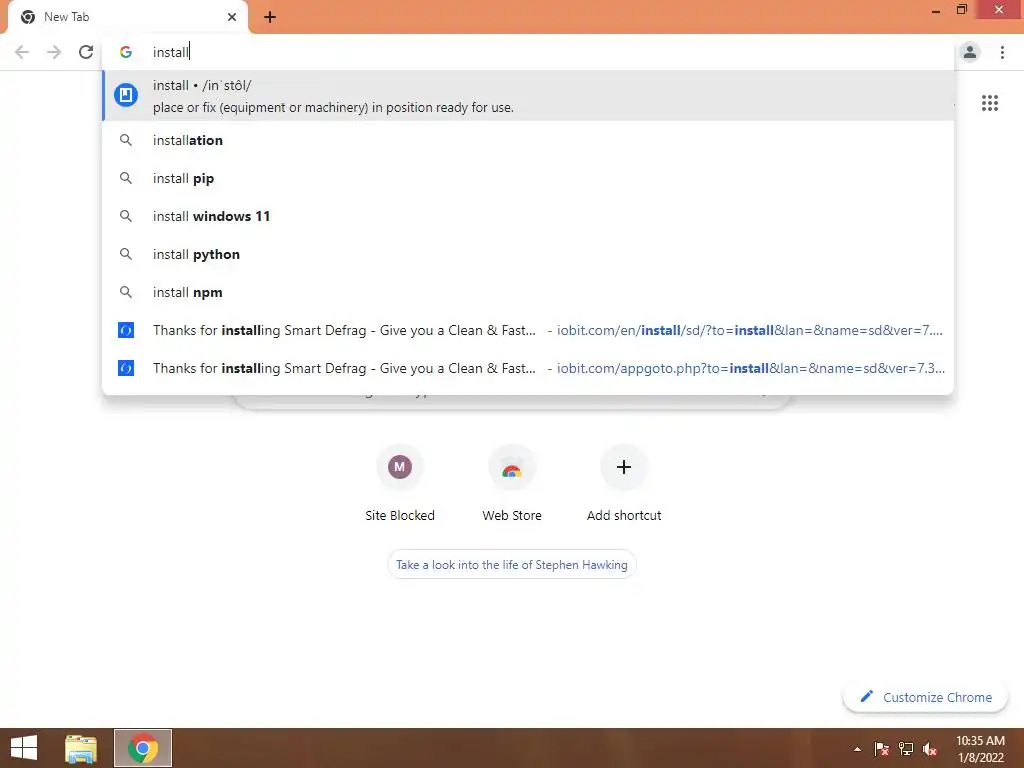The image size is (1024, 768).
Task: Select the New Tab tab
Action: (127, 17)
